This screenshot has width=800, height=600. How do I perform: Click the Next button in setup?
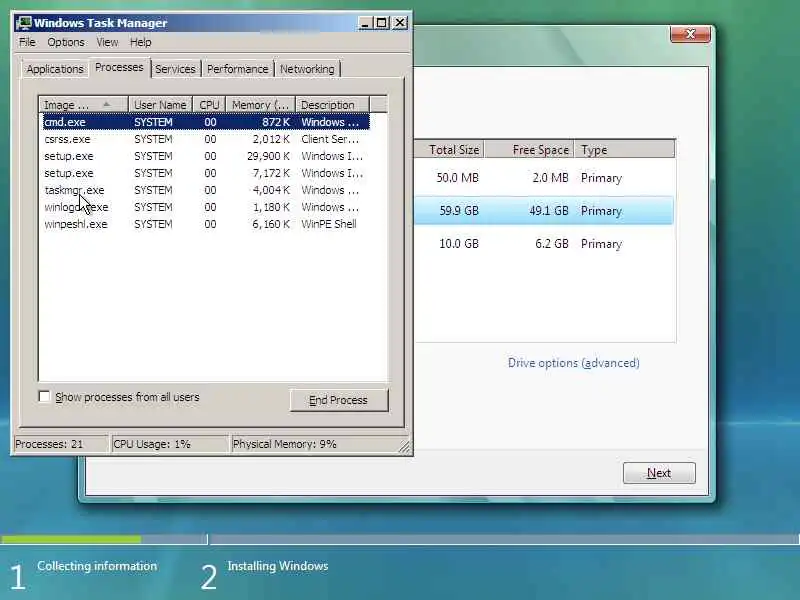(x=659, y=473)
